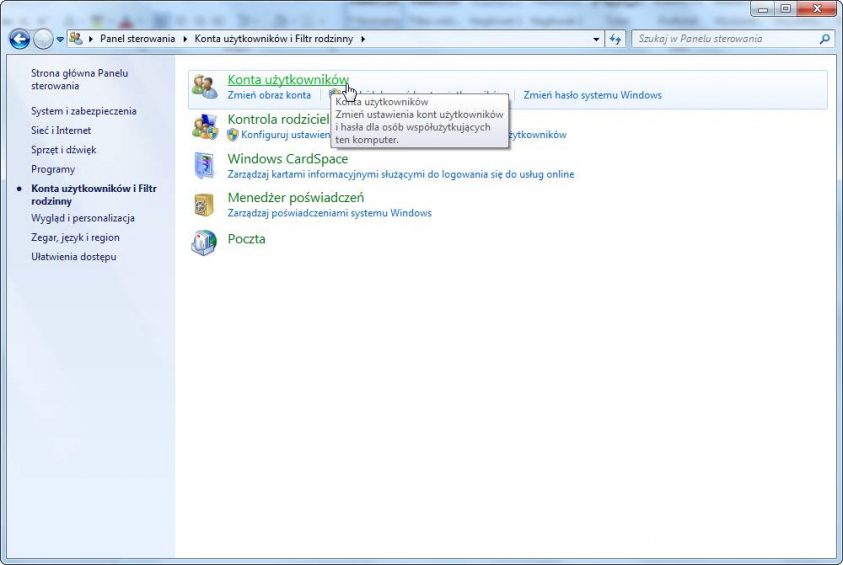Click the Kontrola rodzicielska icon
Viewport: 843px width, 565px height.
click(x=205, y=126)
